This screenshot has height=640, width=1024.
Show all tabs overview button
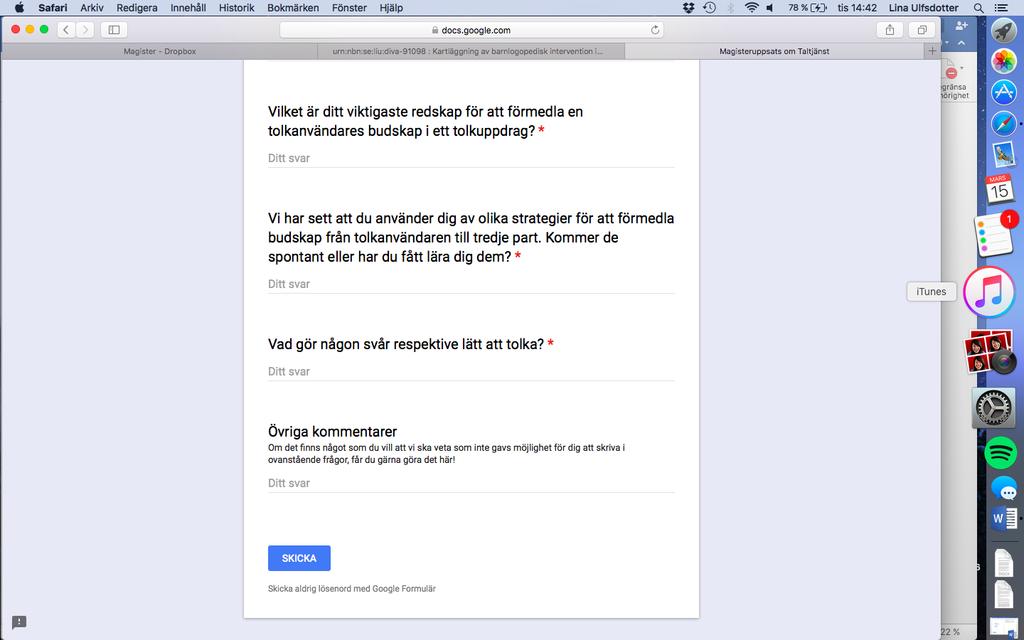point(921,29)
